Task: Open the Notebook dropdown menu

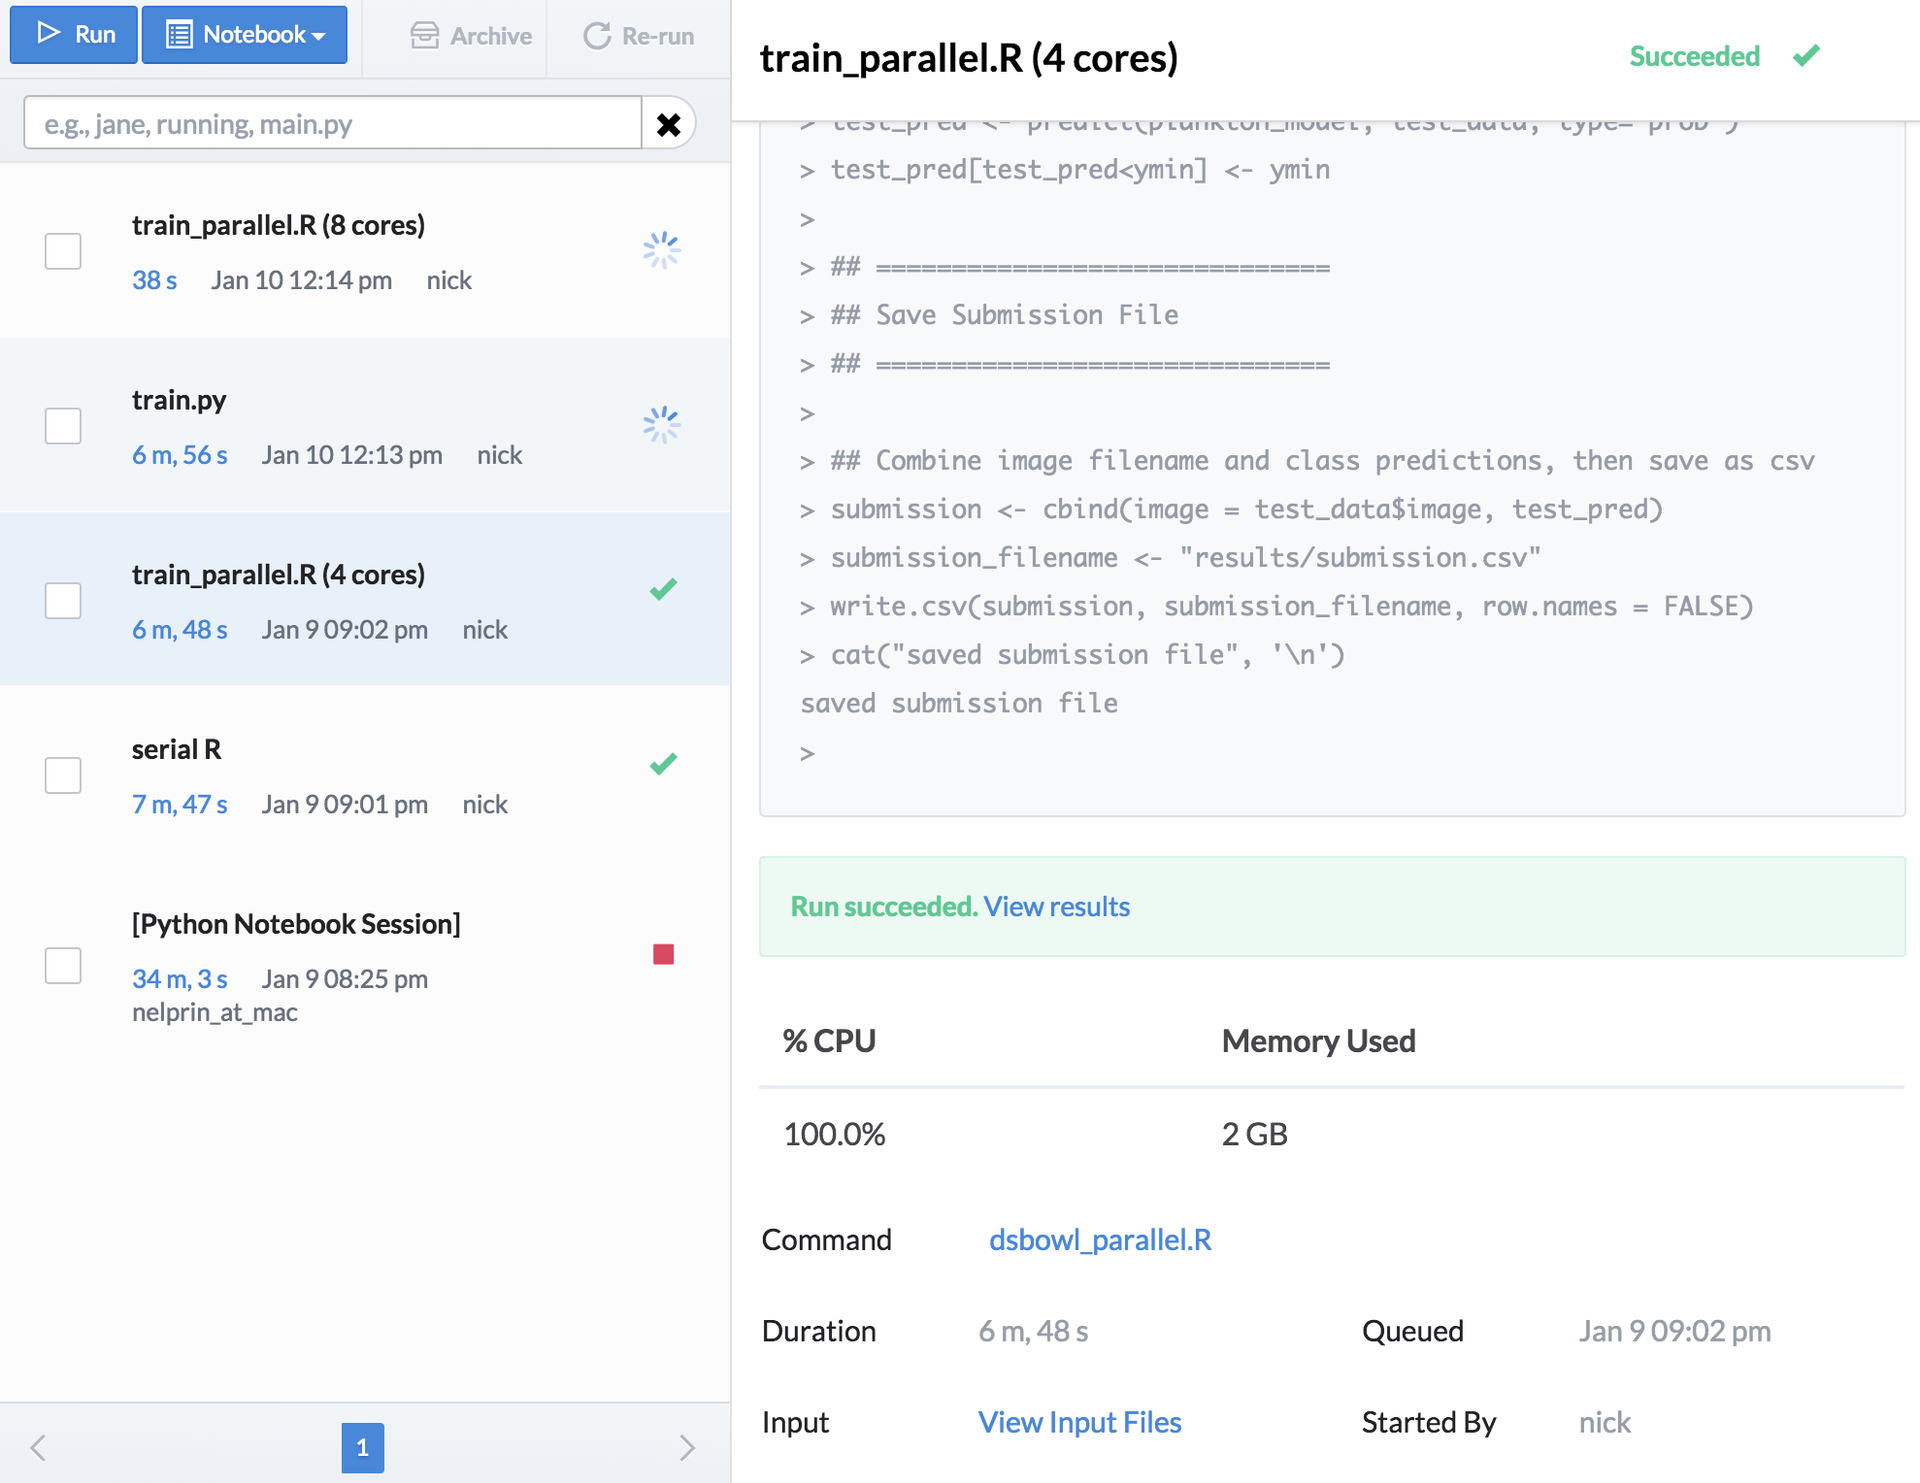Action: pyautogui.click(x=245, y=34)
